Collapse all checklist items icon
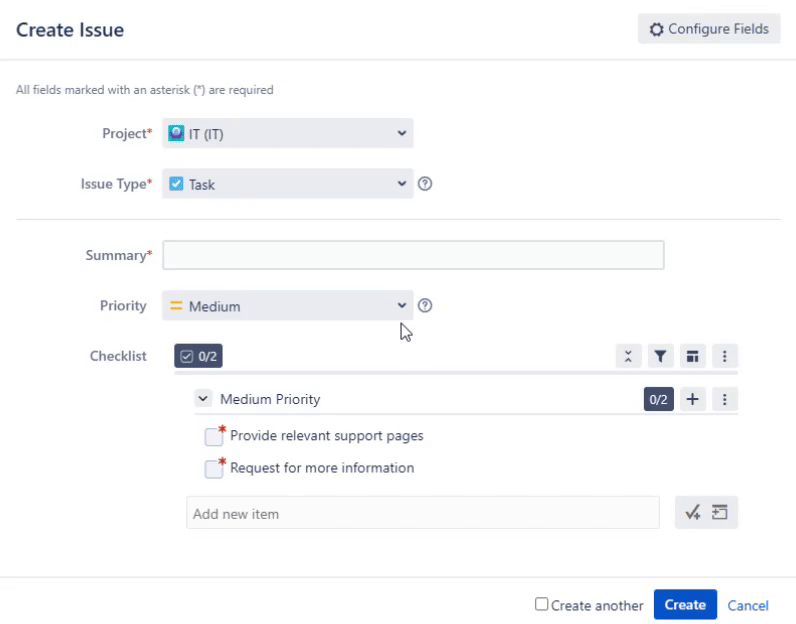 point(628,356)
